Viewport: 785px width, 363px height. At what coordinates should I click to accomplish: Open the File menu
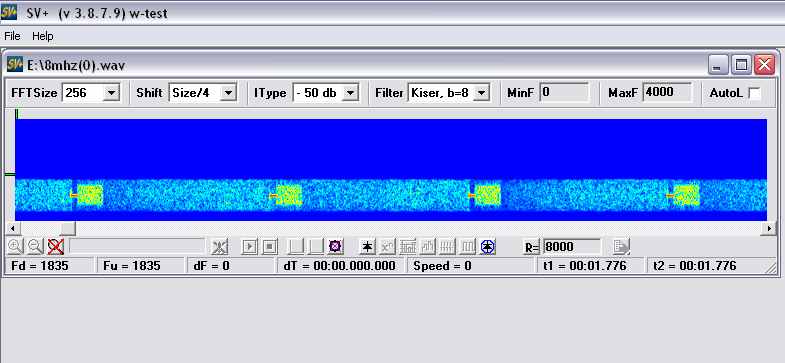(12, 36)
